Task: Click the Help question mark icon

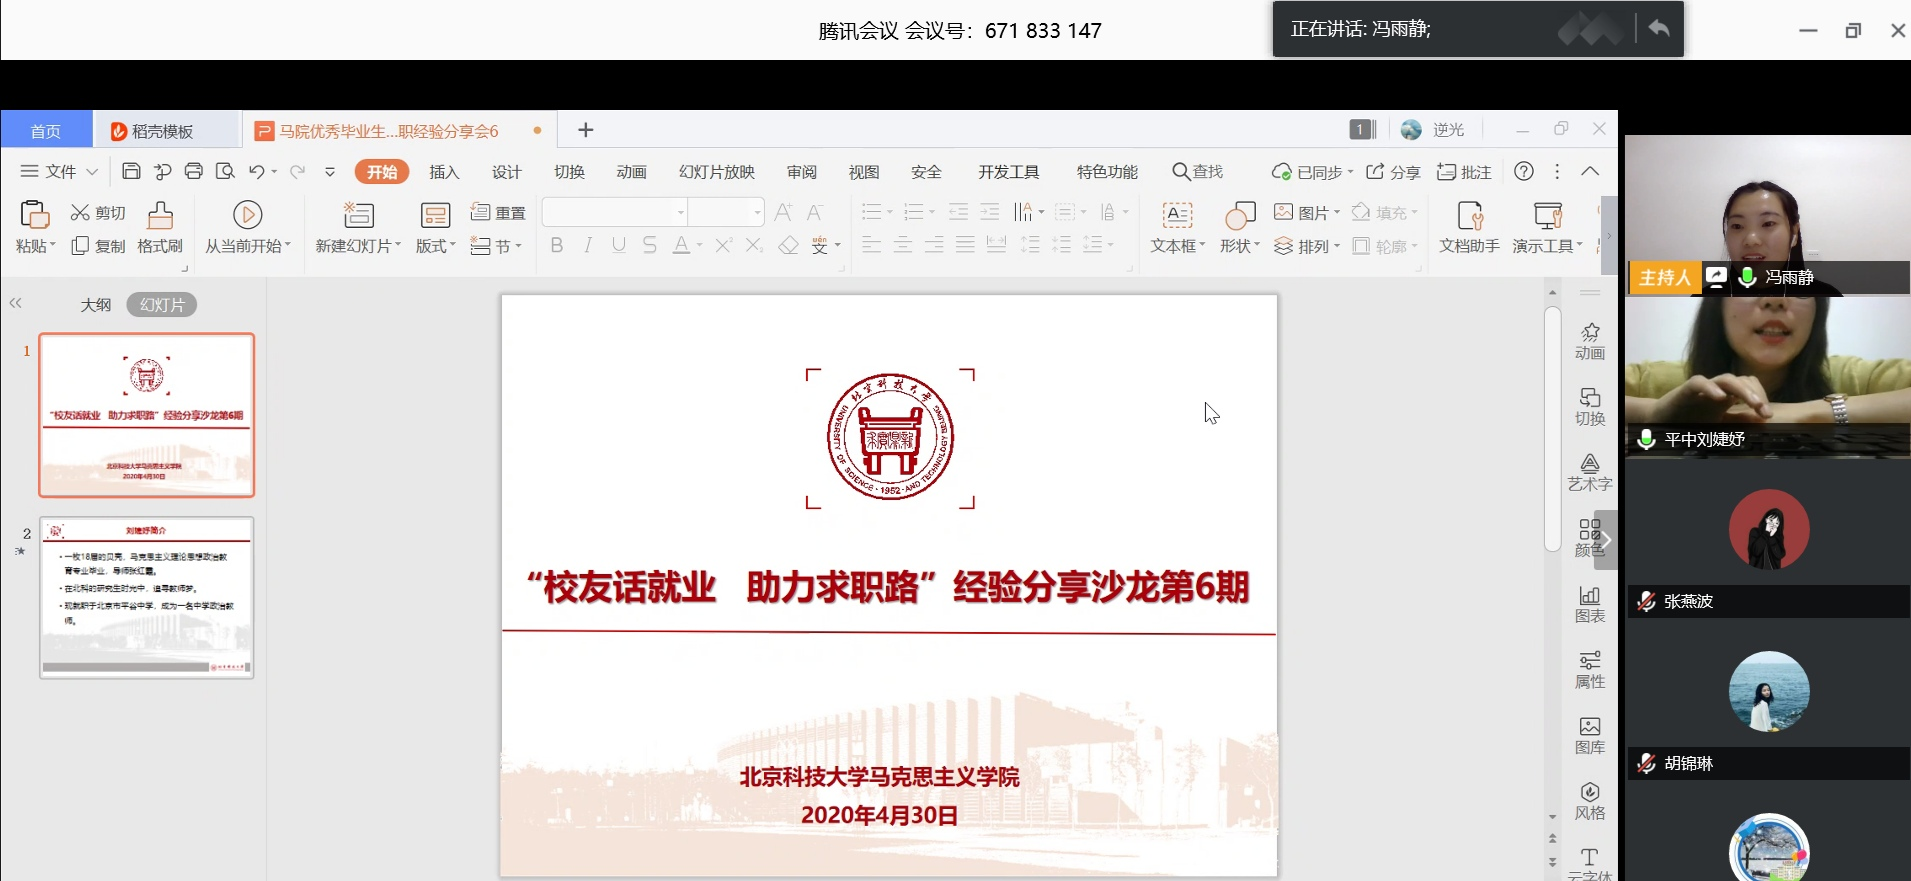Action: pyautogui.click(x=1524, y=171)
